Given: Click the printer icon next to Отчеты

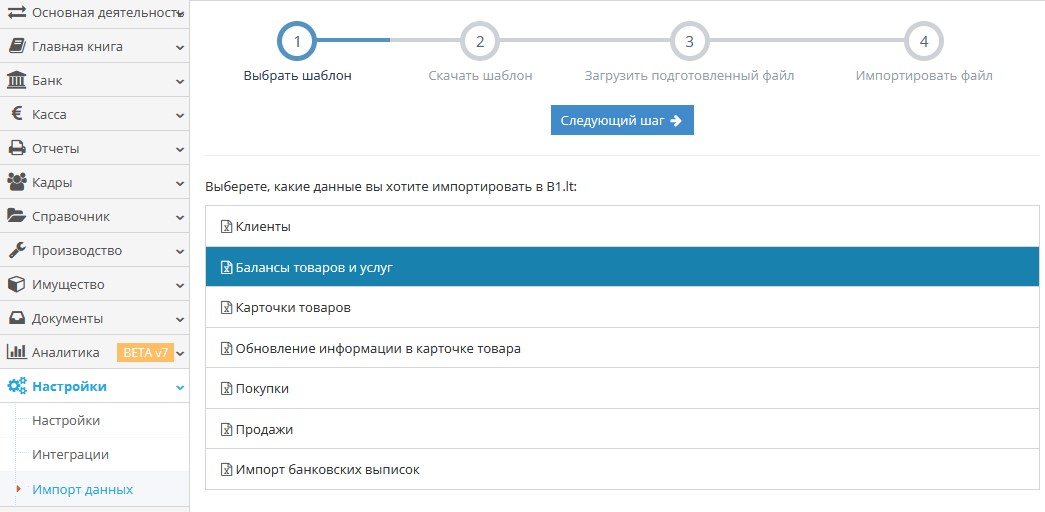Looking at the screenshot, I should point(16,148).
